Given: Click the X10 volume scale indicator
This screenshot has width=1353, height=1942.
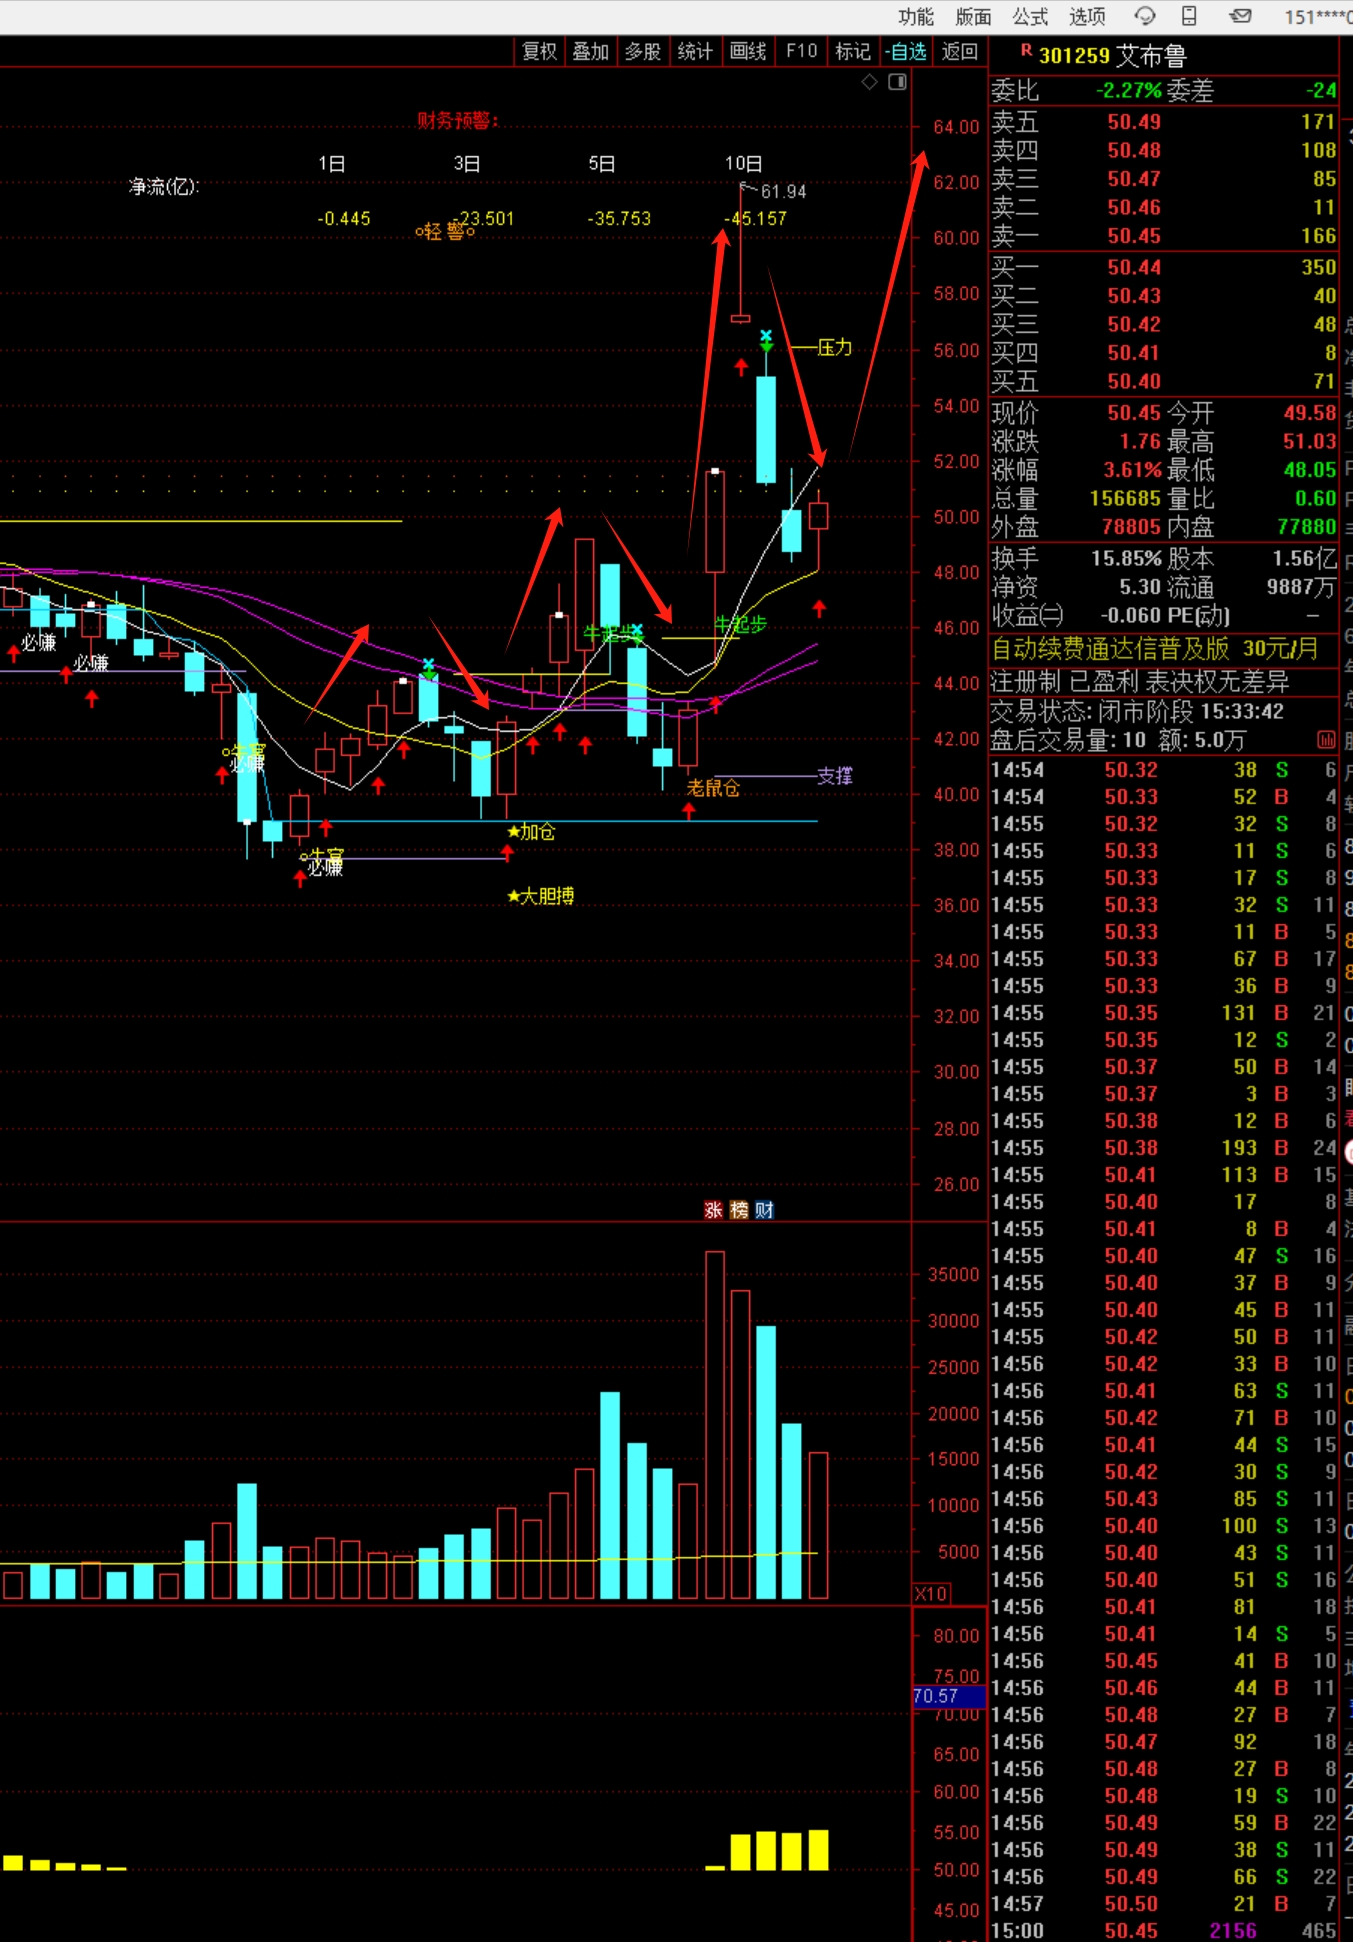Looking at the screenshot, I should pos(932,1594).
